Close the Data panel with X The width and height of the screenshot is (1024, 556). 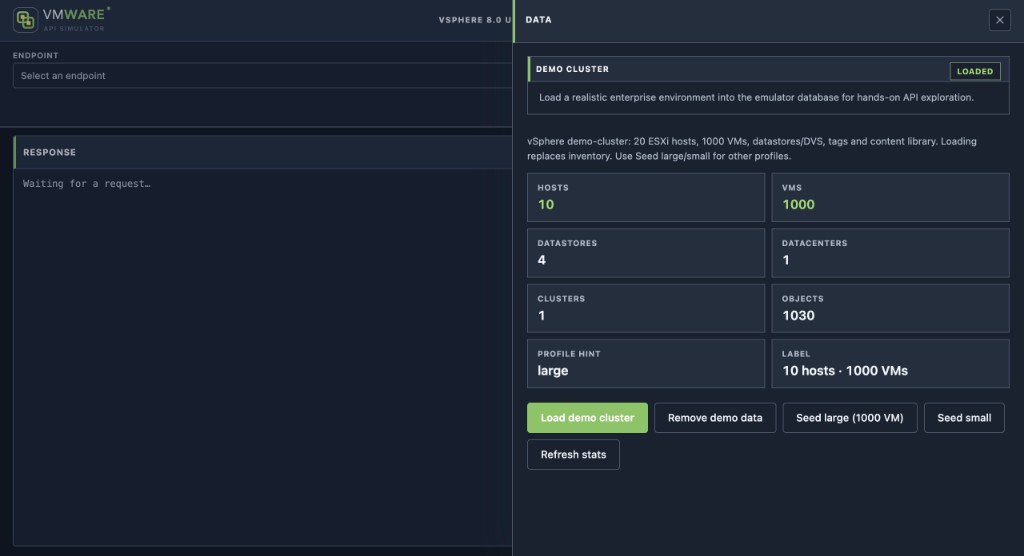click(999, 20)
